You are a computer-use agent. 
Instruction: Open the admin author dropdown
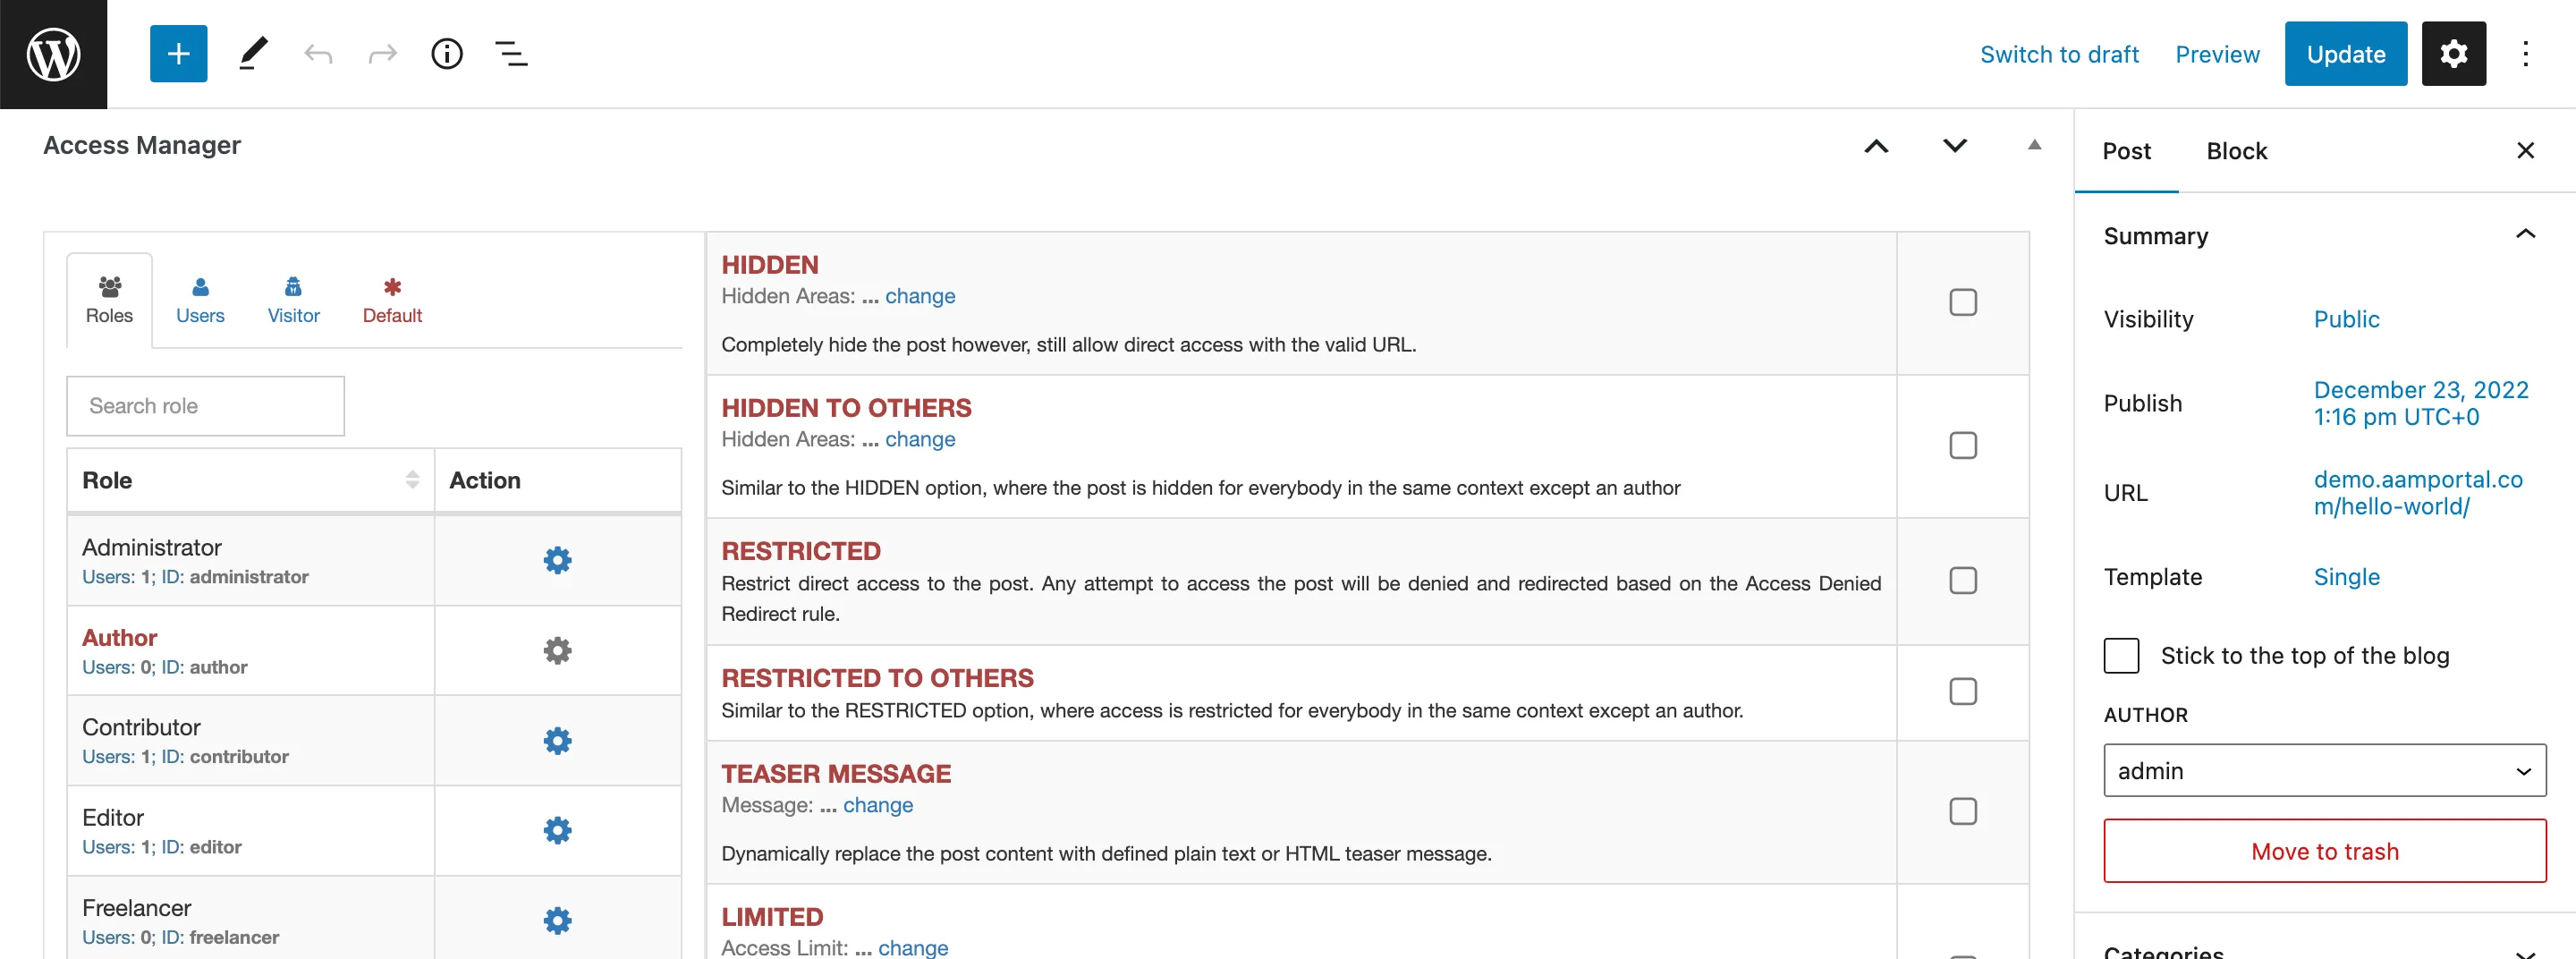click(2324, 771)
